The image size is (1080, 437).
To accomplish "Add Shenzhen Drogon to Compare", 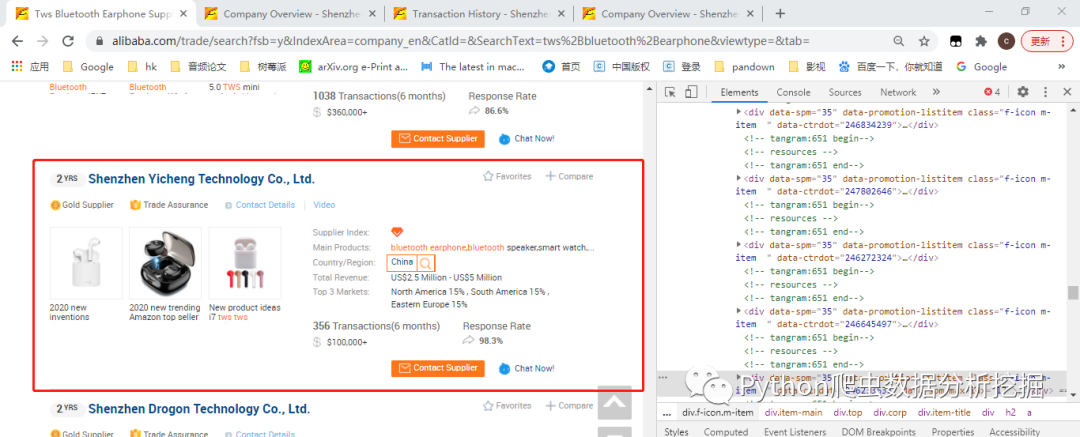I will 569,406.
